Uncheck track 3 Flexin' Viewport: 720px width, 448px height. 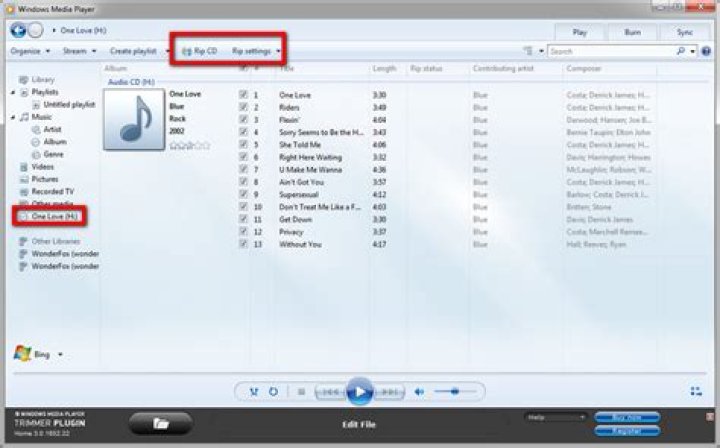[243, 119]
